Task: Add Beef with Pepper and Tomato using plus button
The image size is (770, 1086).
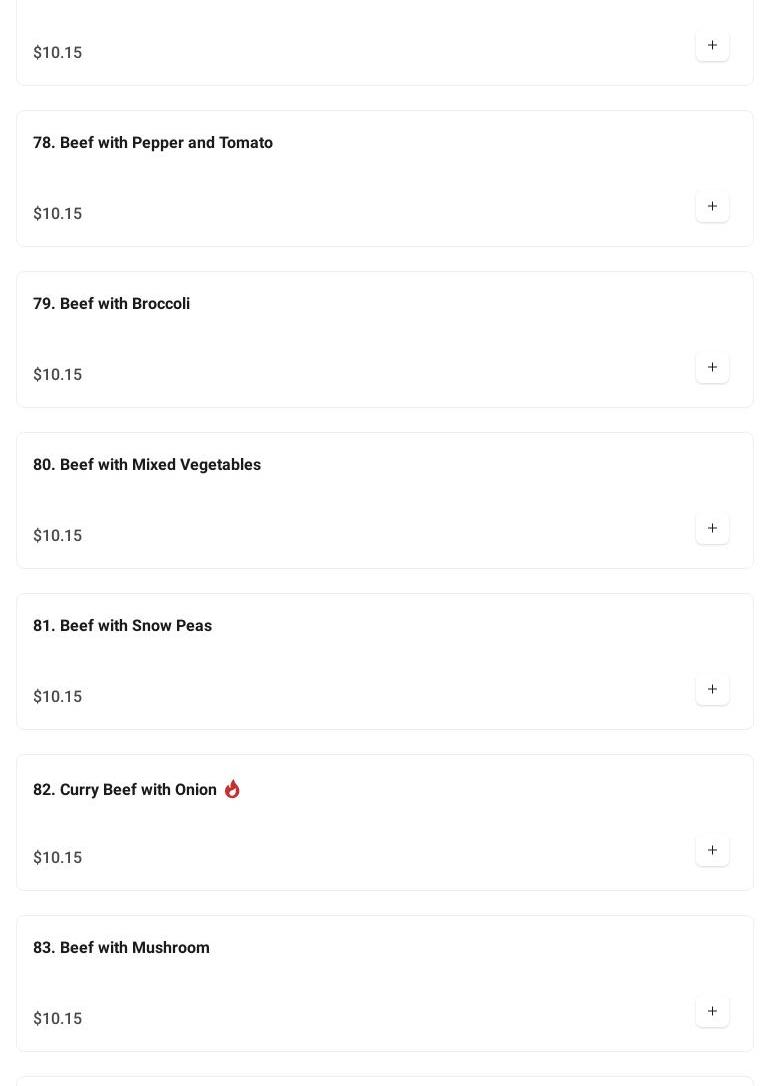Action: pos(712,207)
